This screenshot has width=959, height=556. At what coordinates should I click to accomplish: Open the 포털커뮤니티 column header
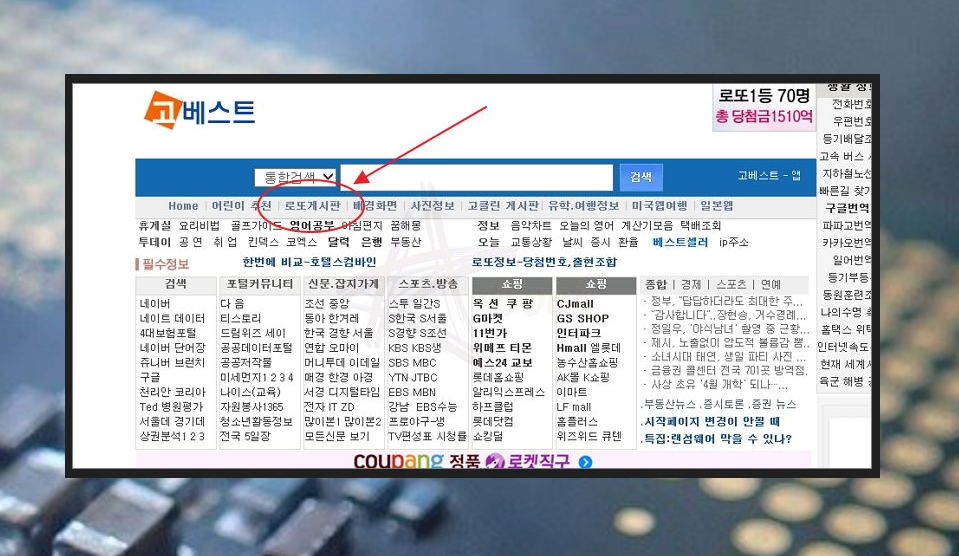pyautogui.click(x=260, y=284)
